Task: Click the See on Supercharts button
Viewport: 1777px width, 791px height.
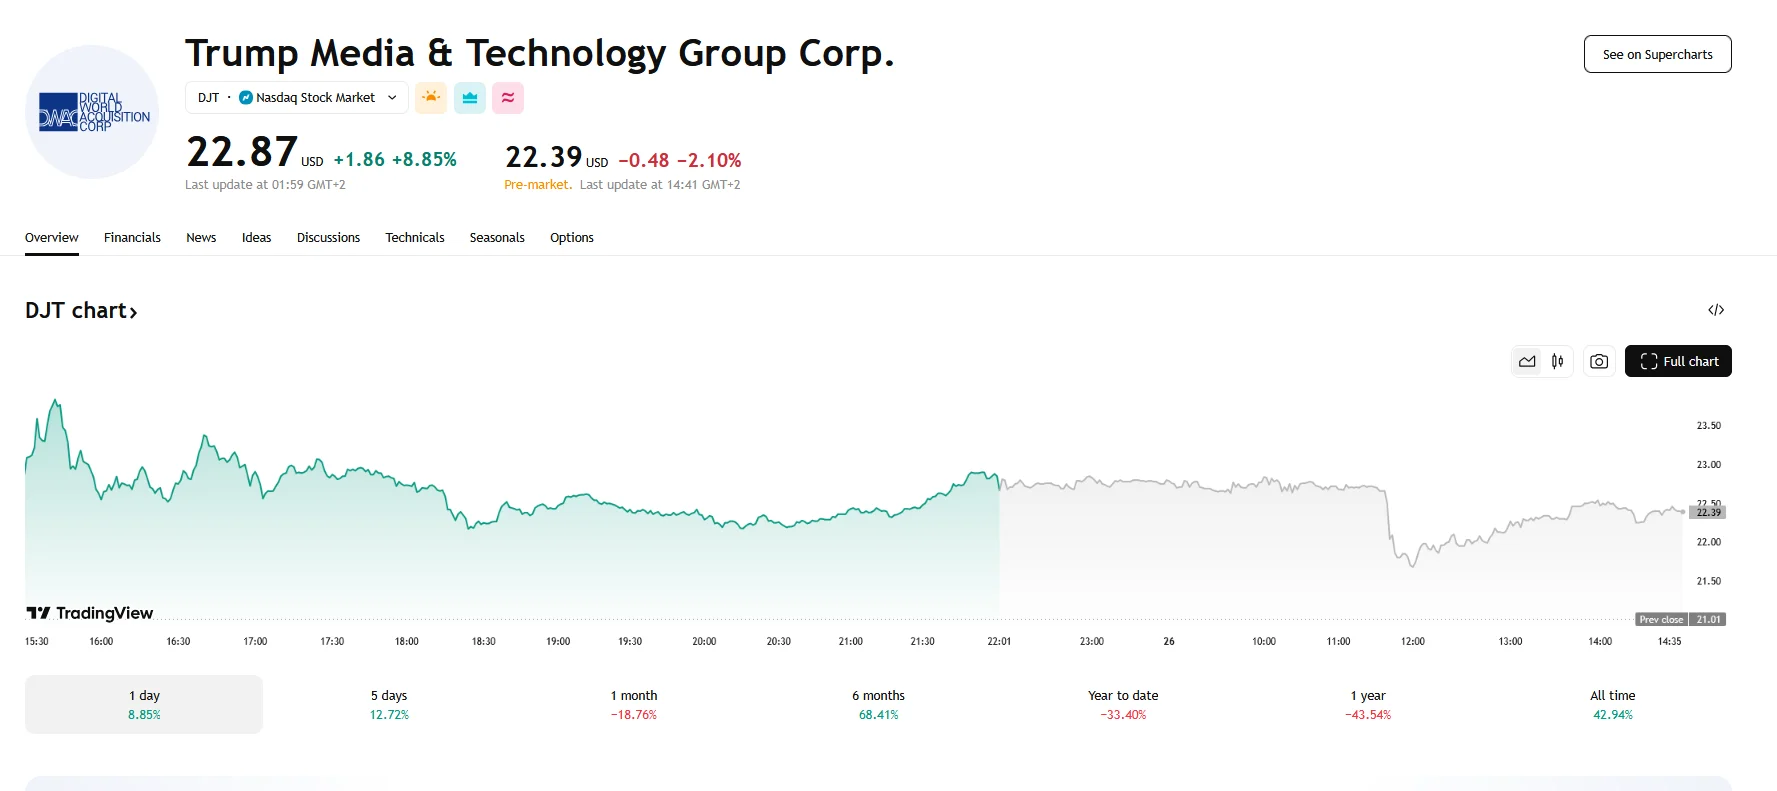Action: pyautogui.click(x=1657, y=54)
